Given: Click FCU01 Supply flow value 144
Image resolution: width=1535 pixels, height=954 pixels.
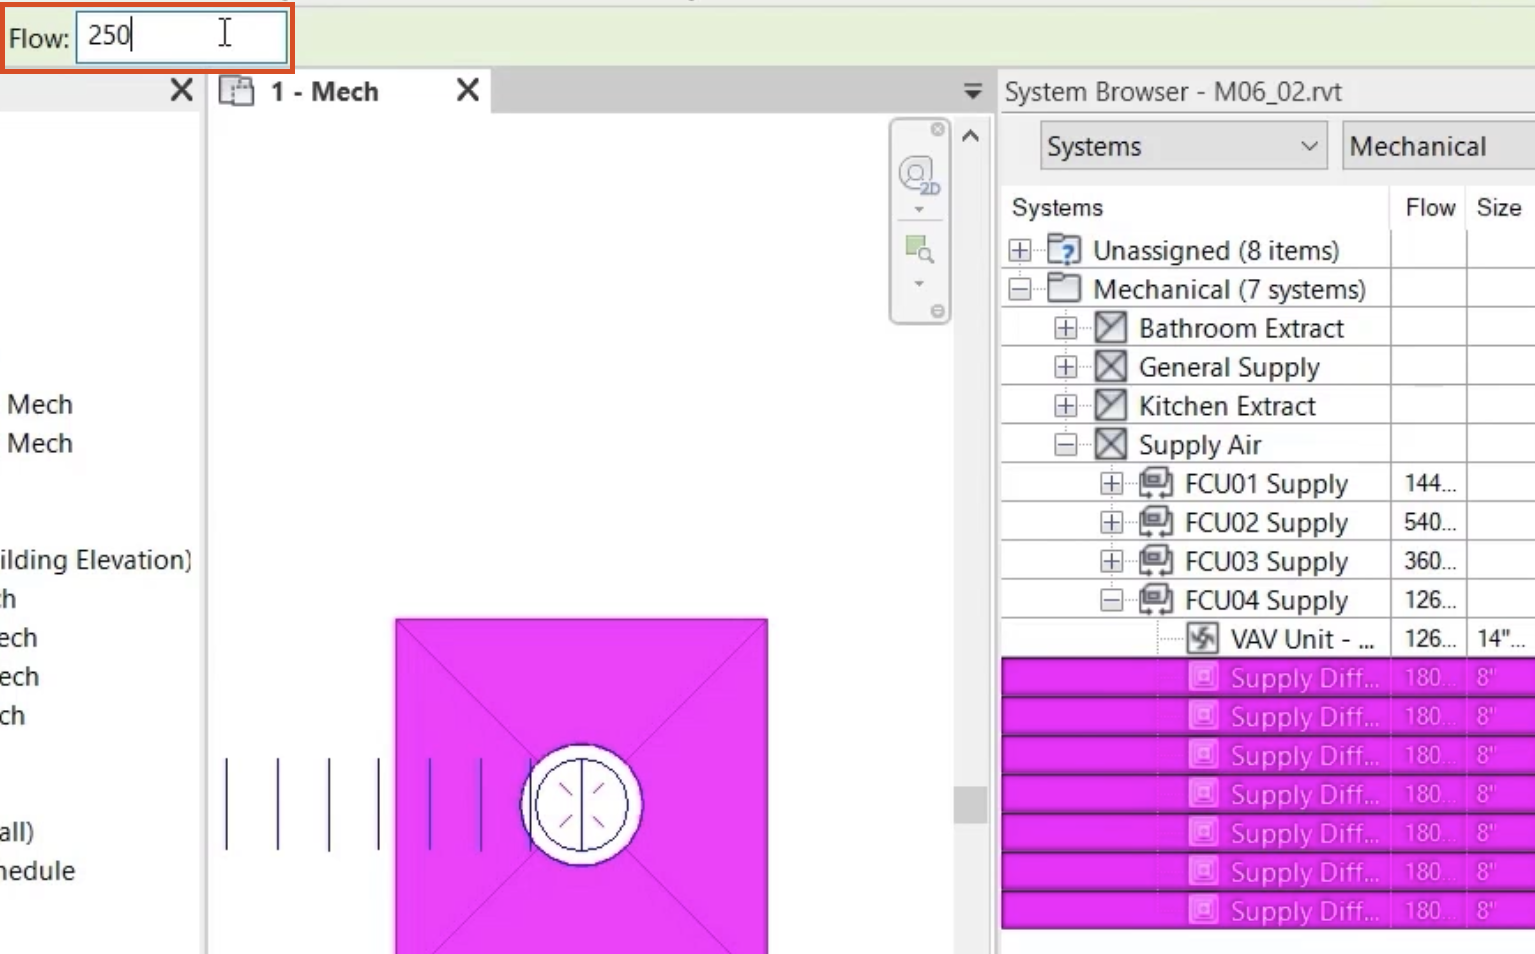Looking at the screenshot, I should (1429, 484).
